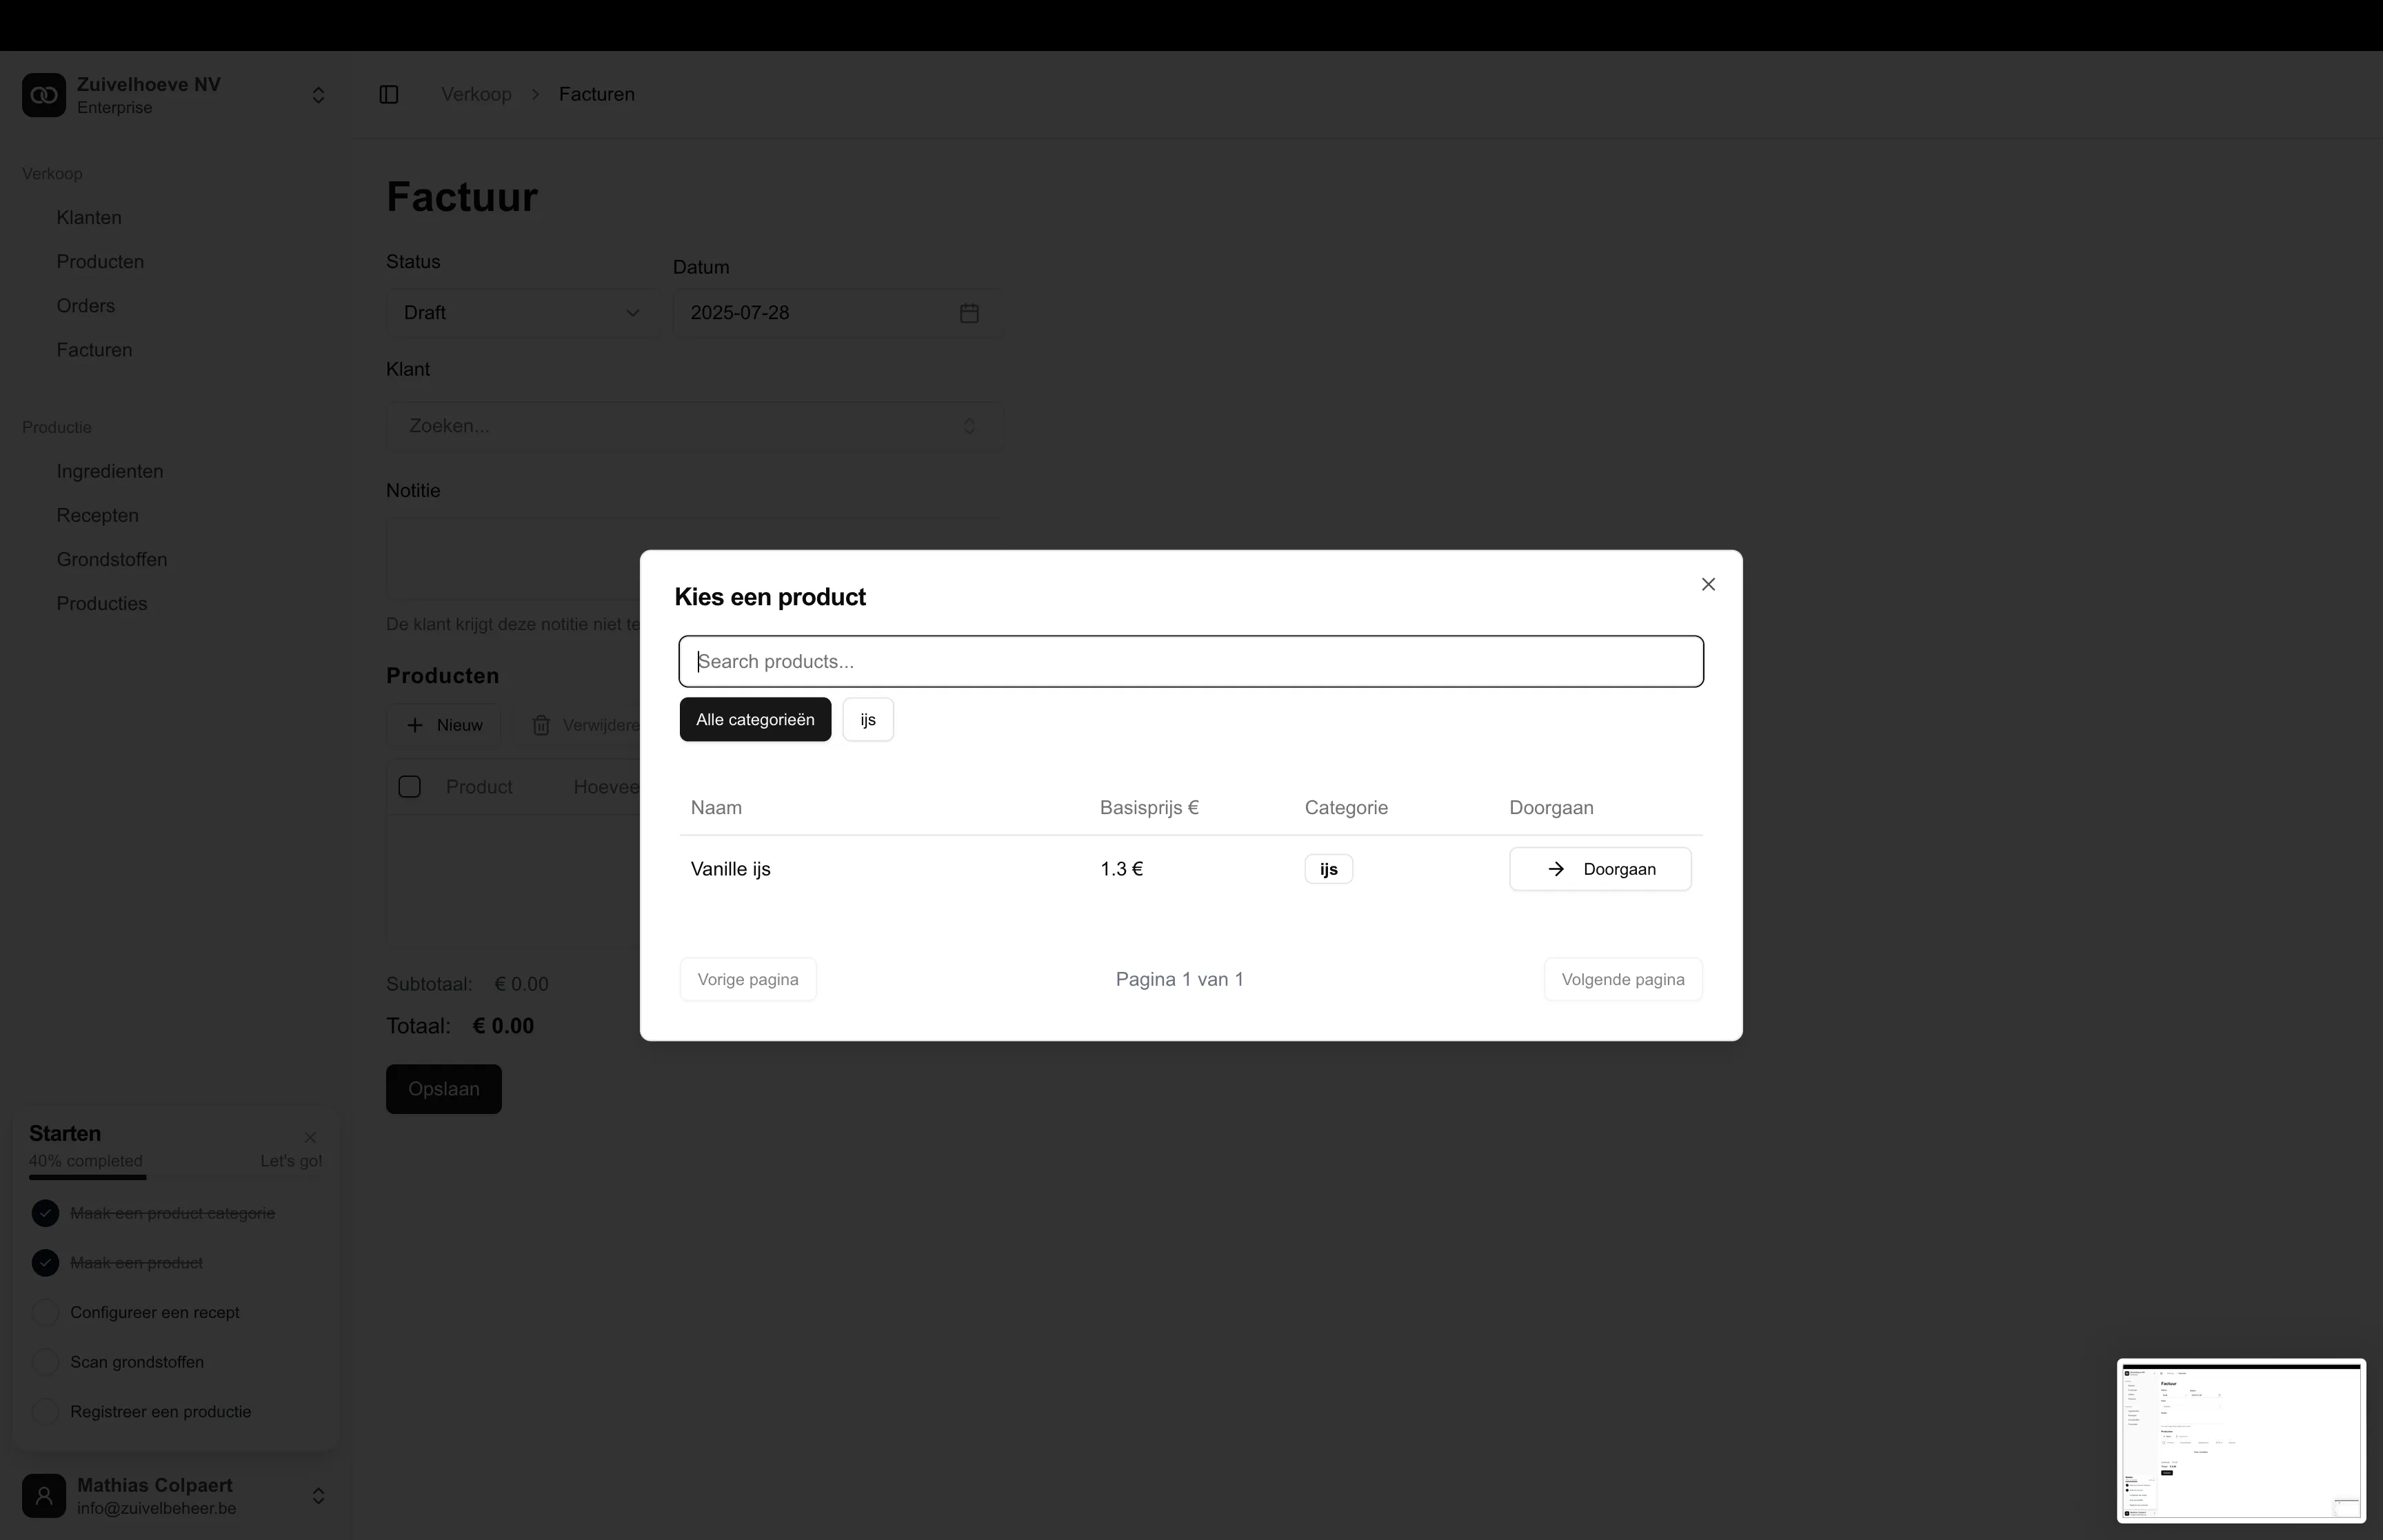Click the user avatar icon
2383x1540 pixels.
pos(44,1496)
